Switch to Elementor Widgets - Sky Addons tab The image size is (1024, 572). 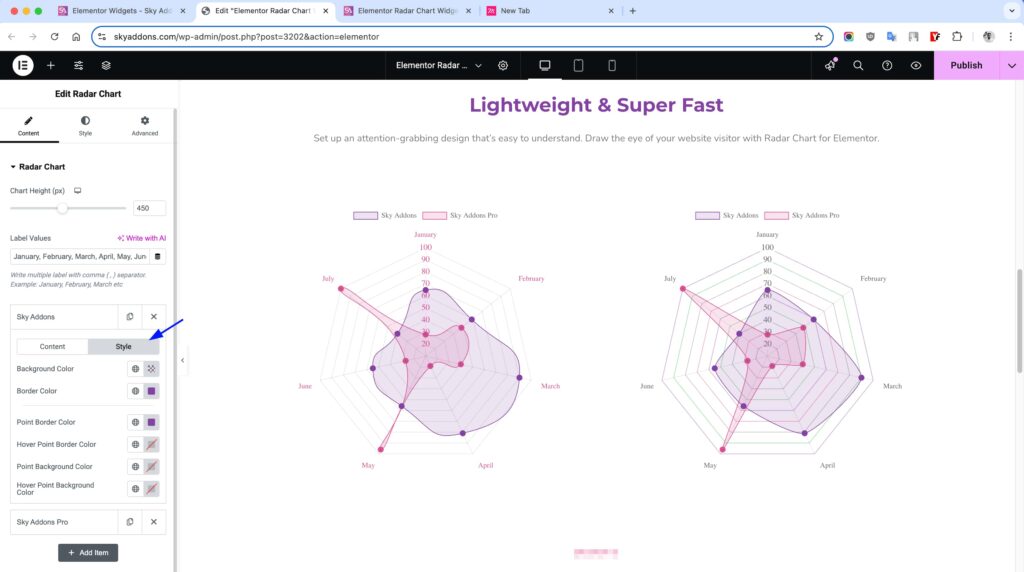click(x=121, y=11)
